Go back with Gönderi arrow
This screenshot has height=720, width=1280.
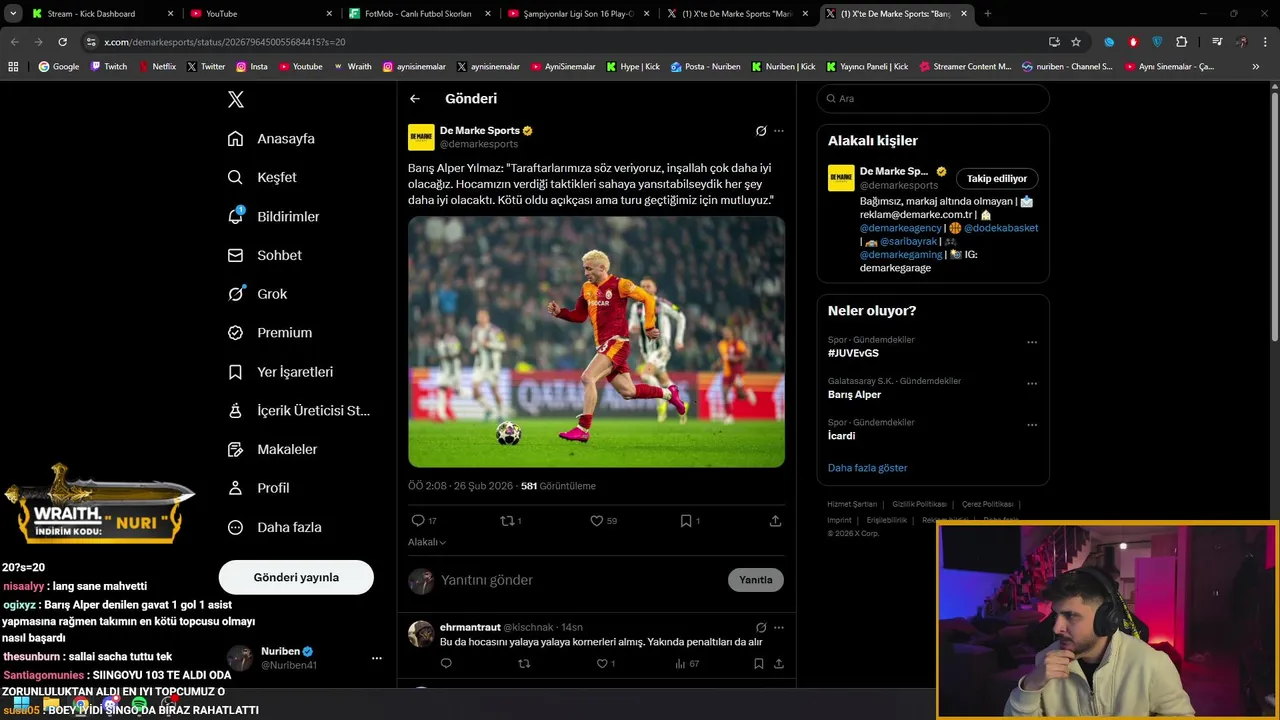415,99
